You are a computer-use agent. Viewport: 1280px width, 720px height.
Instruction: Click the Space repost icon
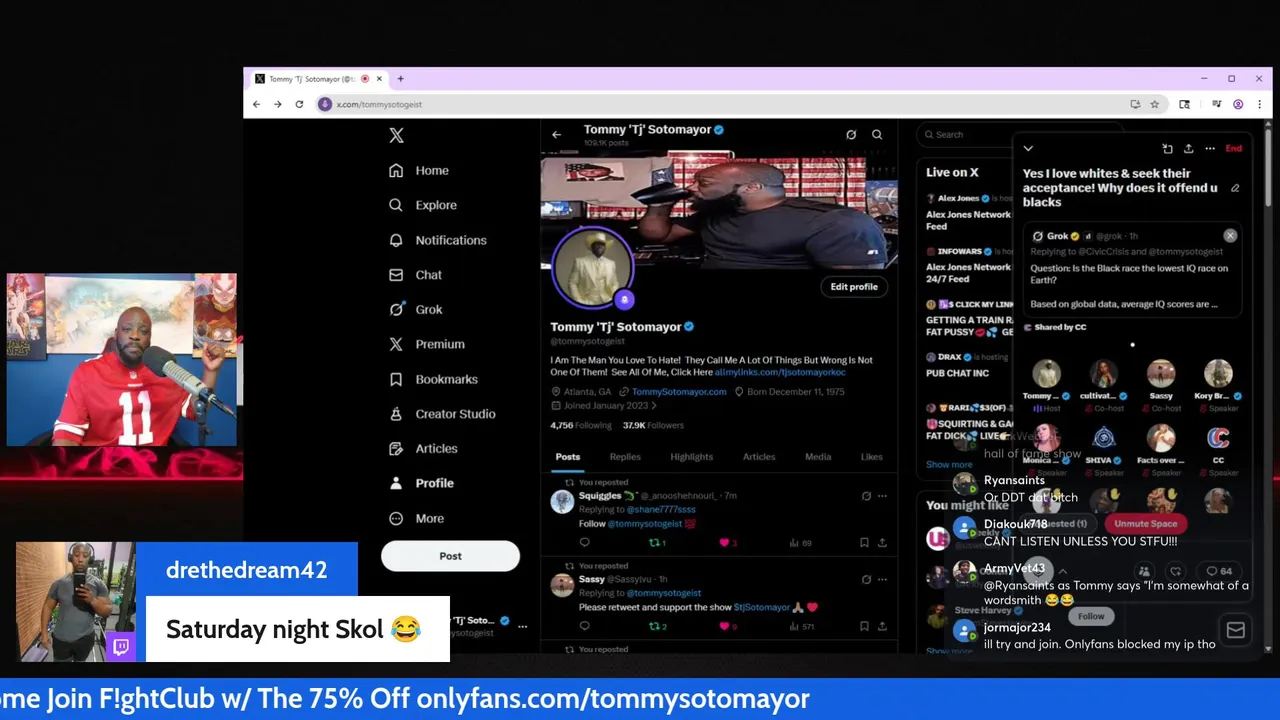tap(1167, 149)
